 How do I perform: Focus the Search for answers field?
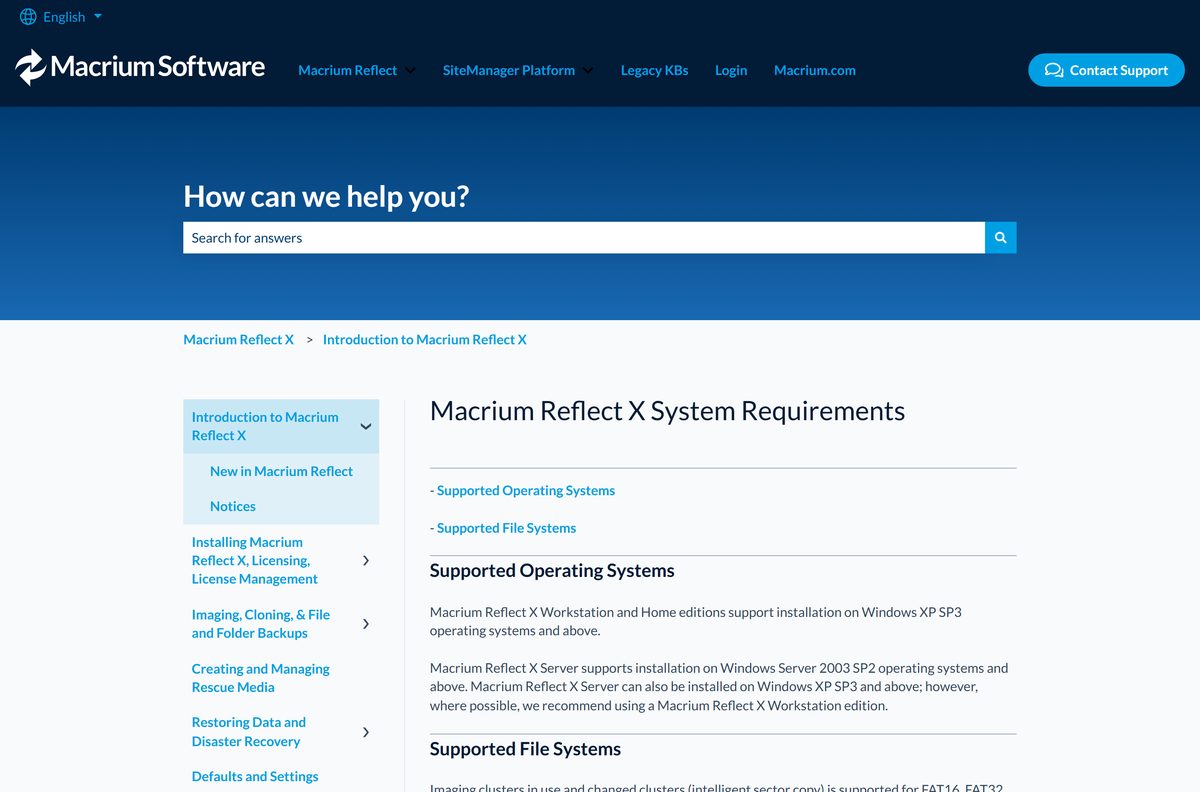coord(584,238)
